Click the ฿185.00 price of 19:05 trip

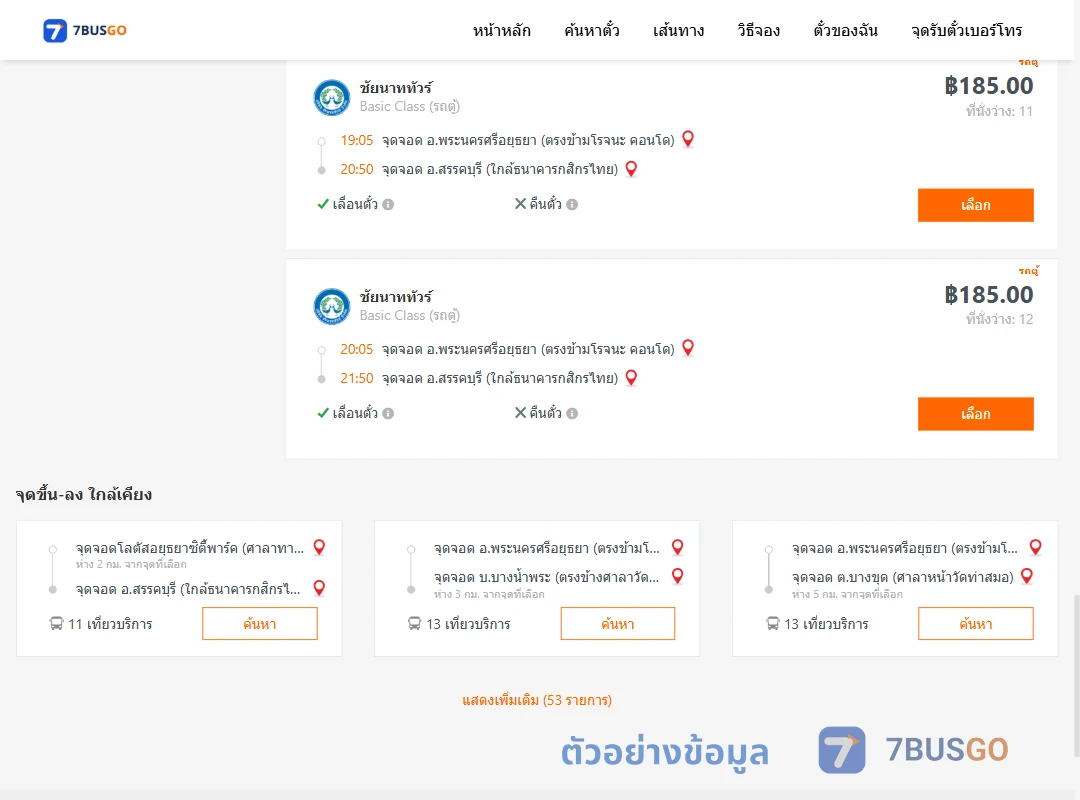(x=988, y=86)
